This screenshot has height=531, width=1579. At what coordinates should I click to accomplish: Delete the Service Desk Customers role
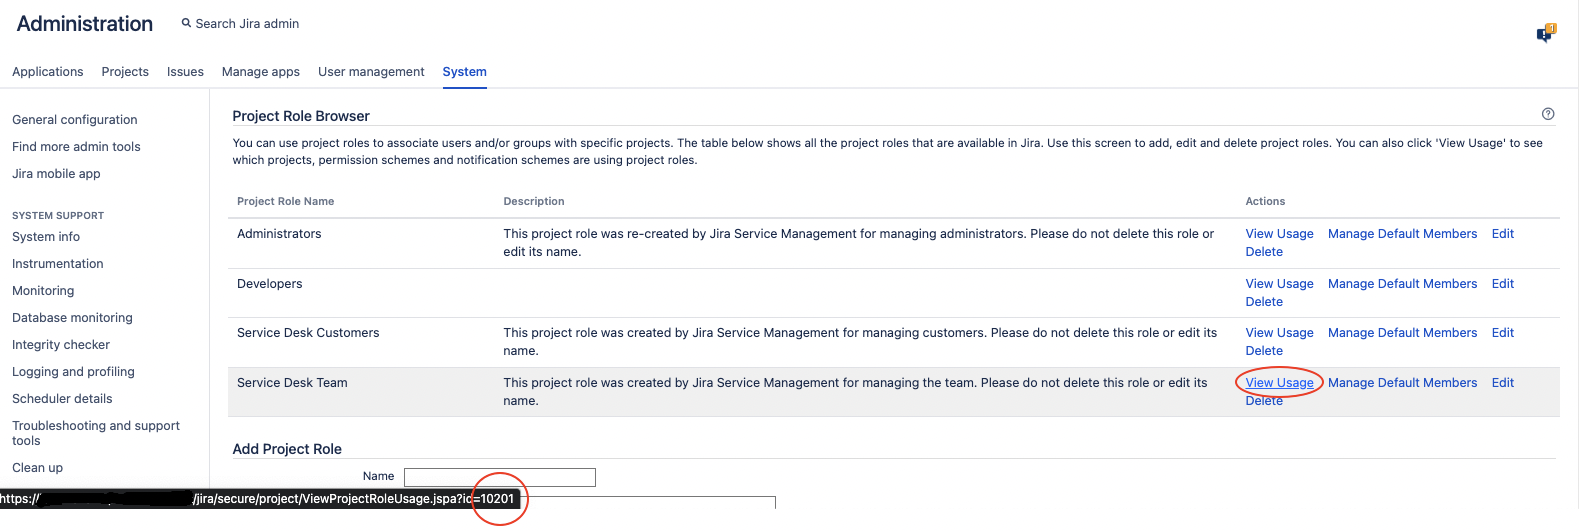click(x=1264, y=351)
